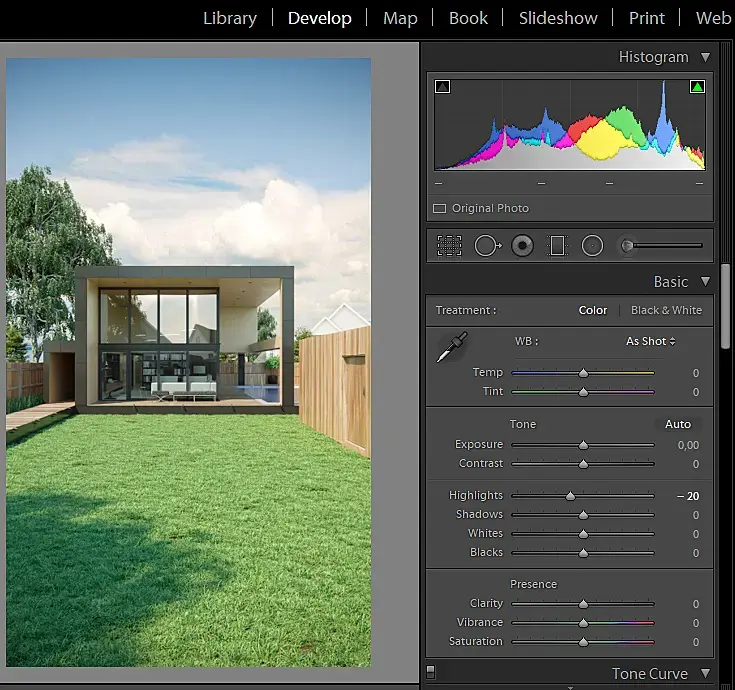Switch to the Slideshow module
The image size is (735, 690).
tap(558, 18)
